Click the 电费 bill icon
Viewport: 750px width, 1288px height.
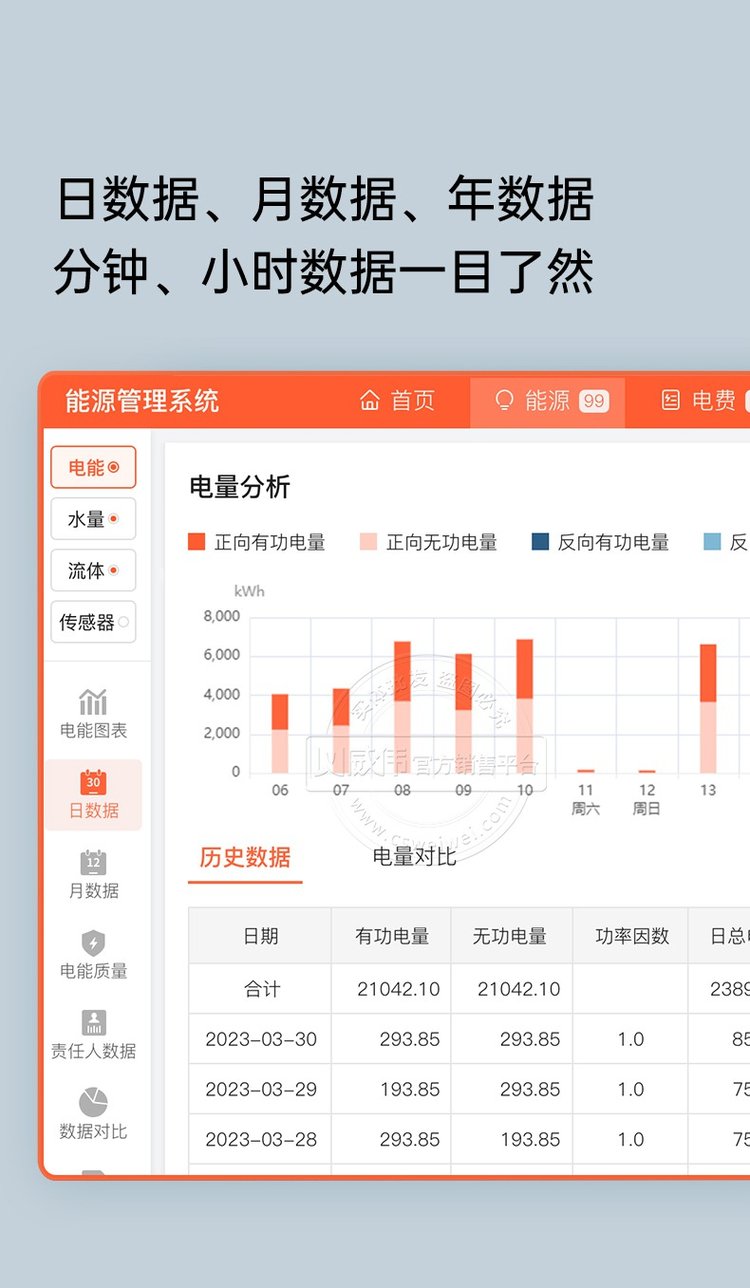(671, 401)
